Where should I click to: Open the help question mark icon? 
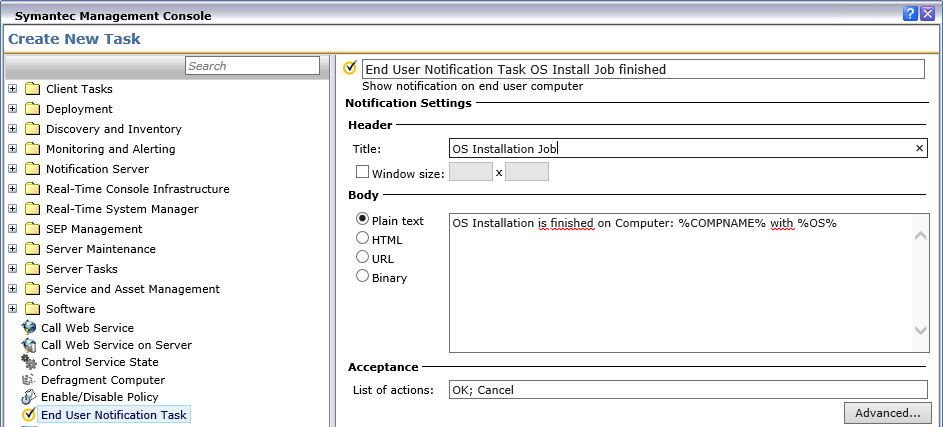[x=911, y=13]
